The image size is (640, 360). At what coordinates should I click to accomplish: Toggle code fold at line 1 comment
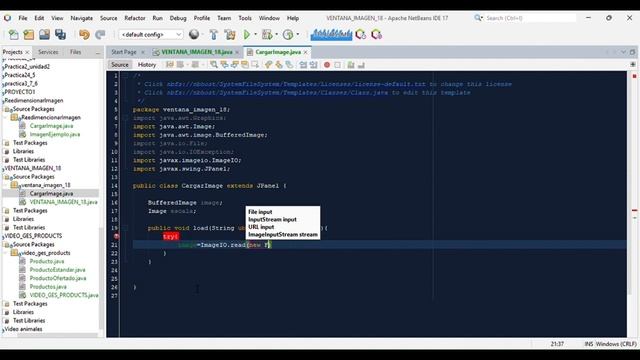click(x=126, y=76)
